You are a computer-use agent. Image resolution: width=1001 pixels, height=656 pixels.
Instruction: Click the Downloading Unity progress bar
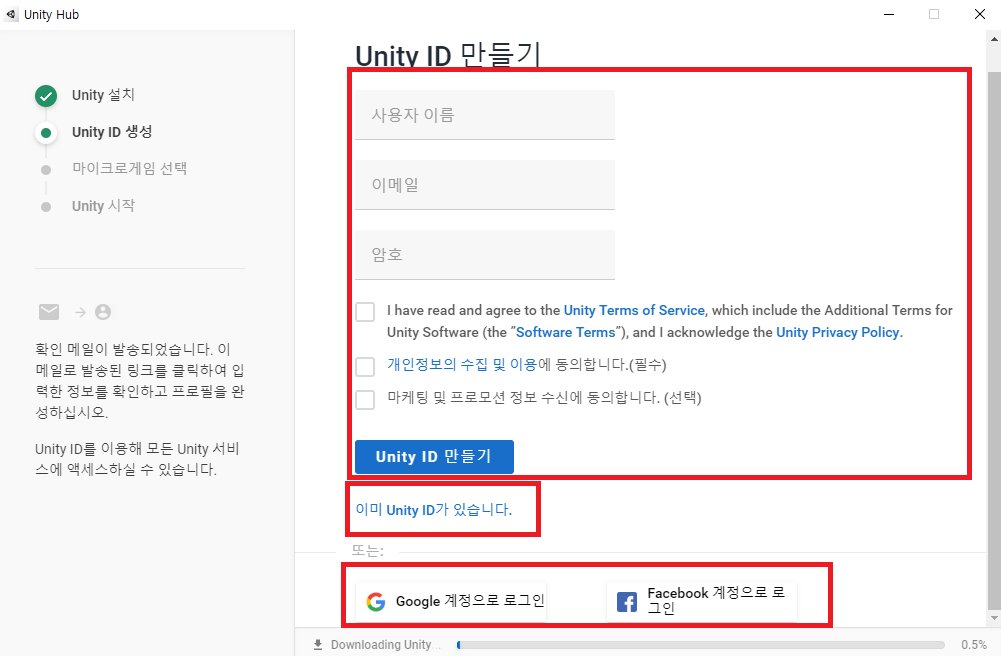tap(700, 645)
